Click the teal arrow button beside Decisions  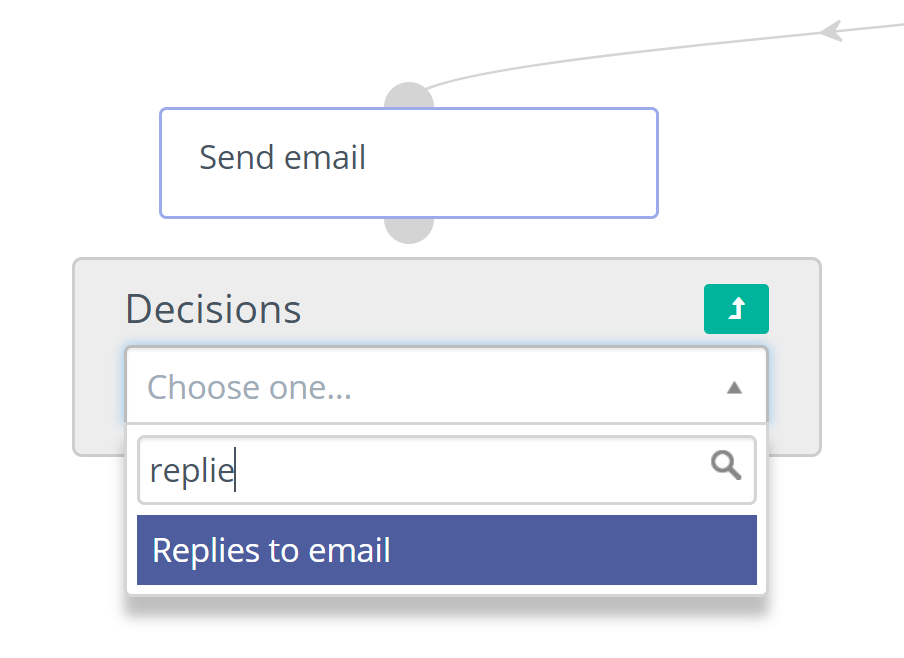coord(736,309)
